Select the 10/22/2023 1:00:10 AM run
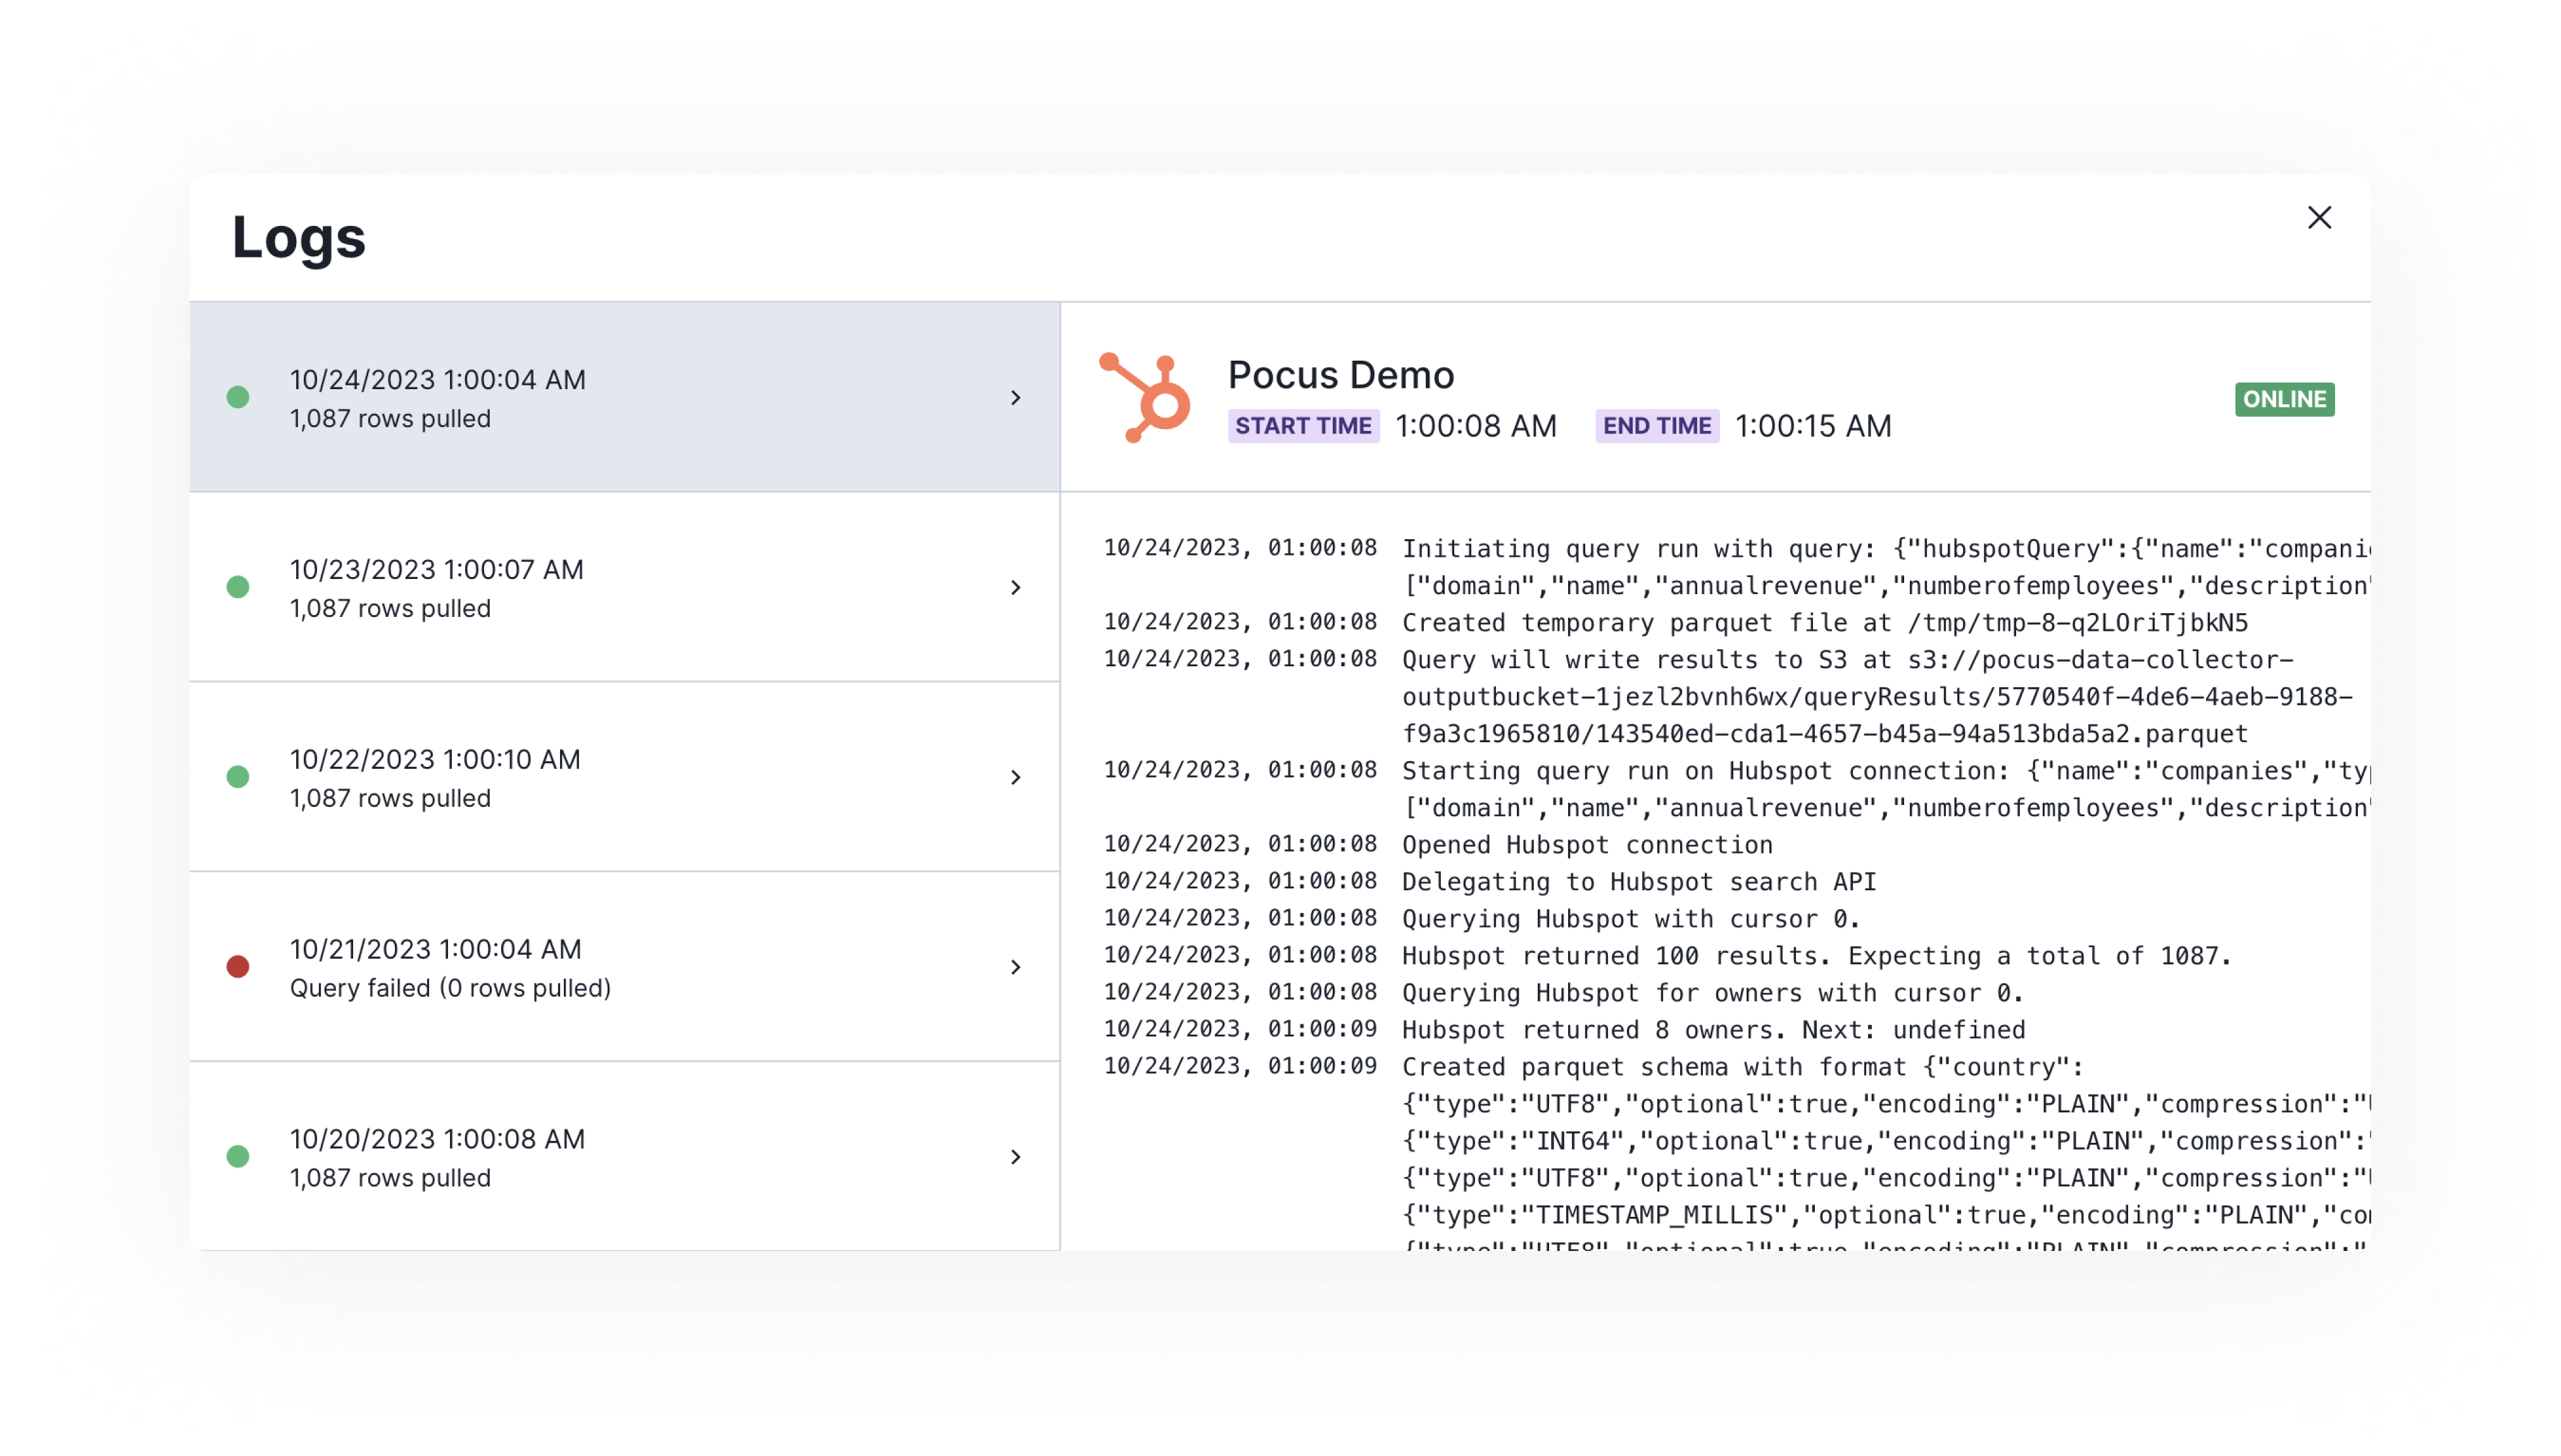 click(435, 760)
